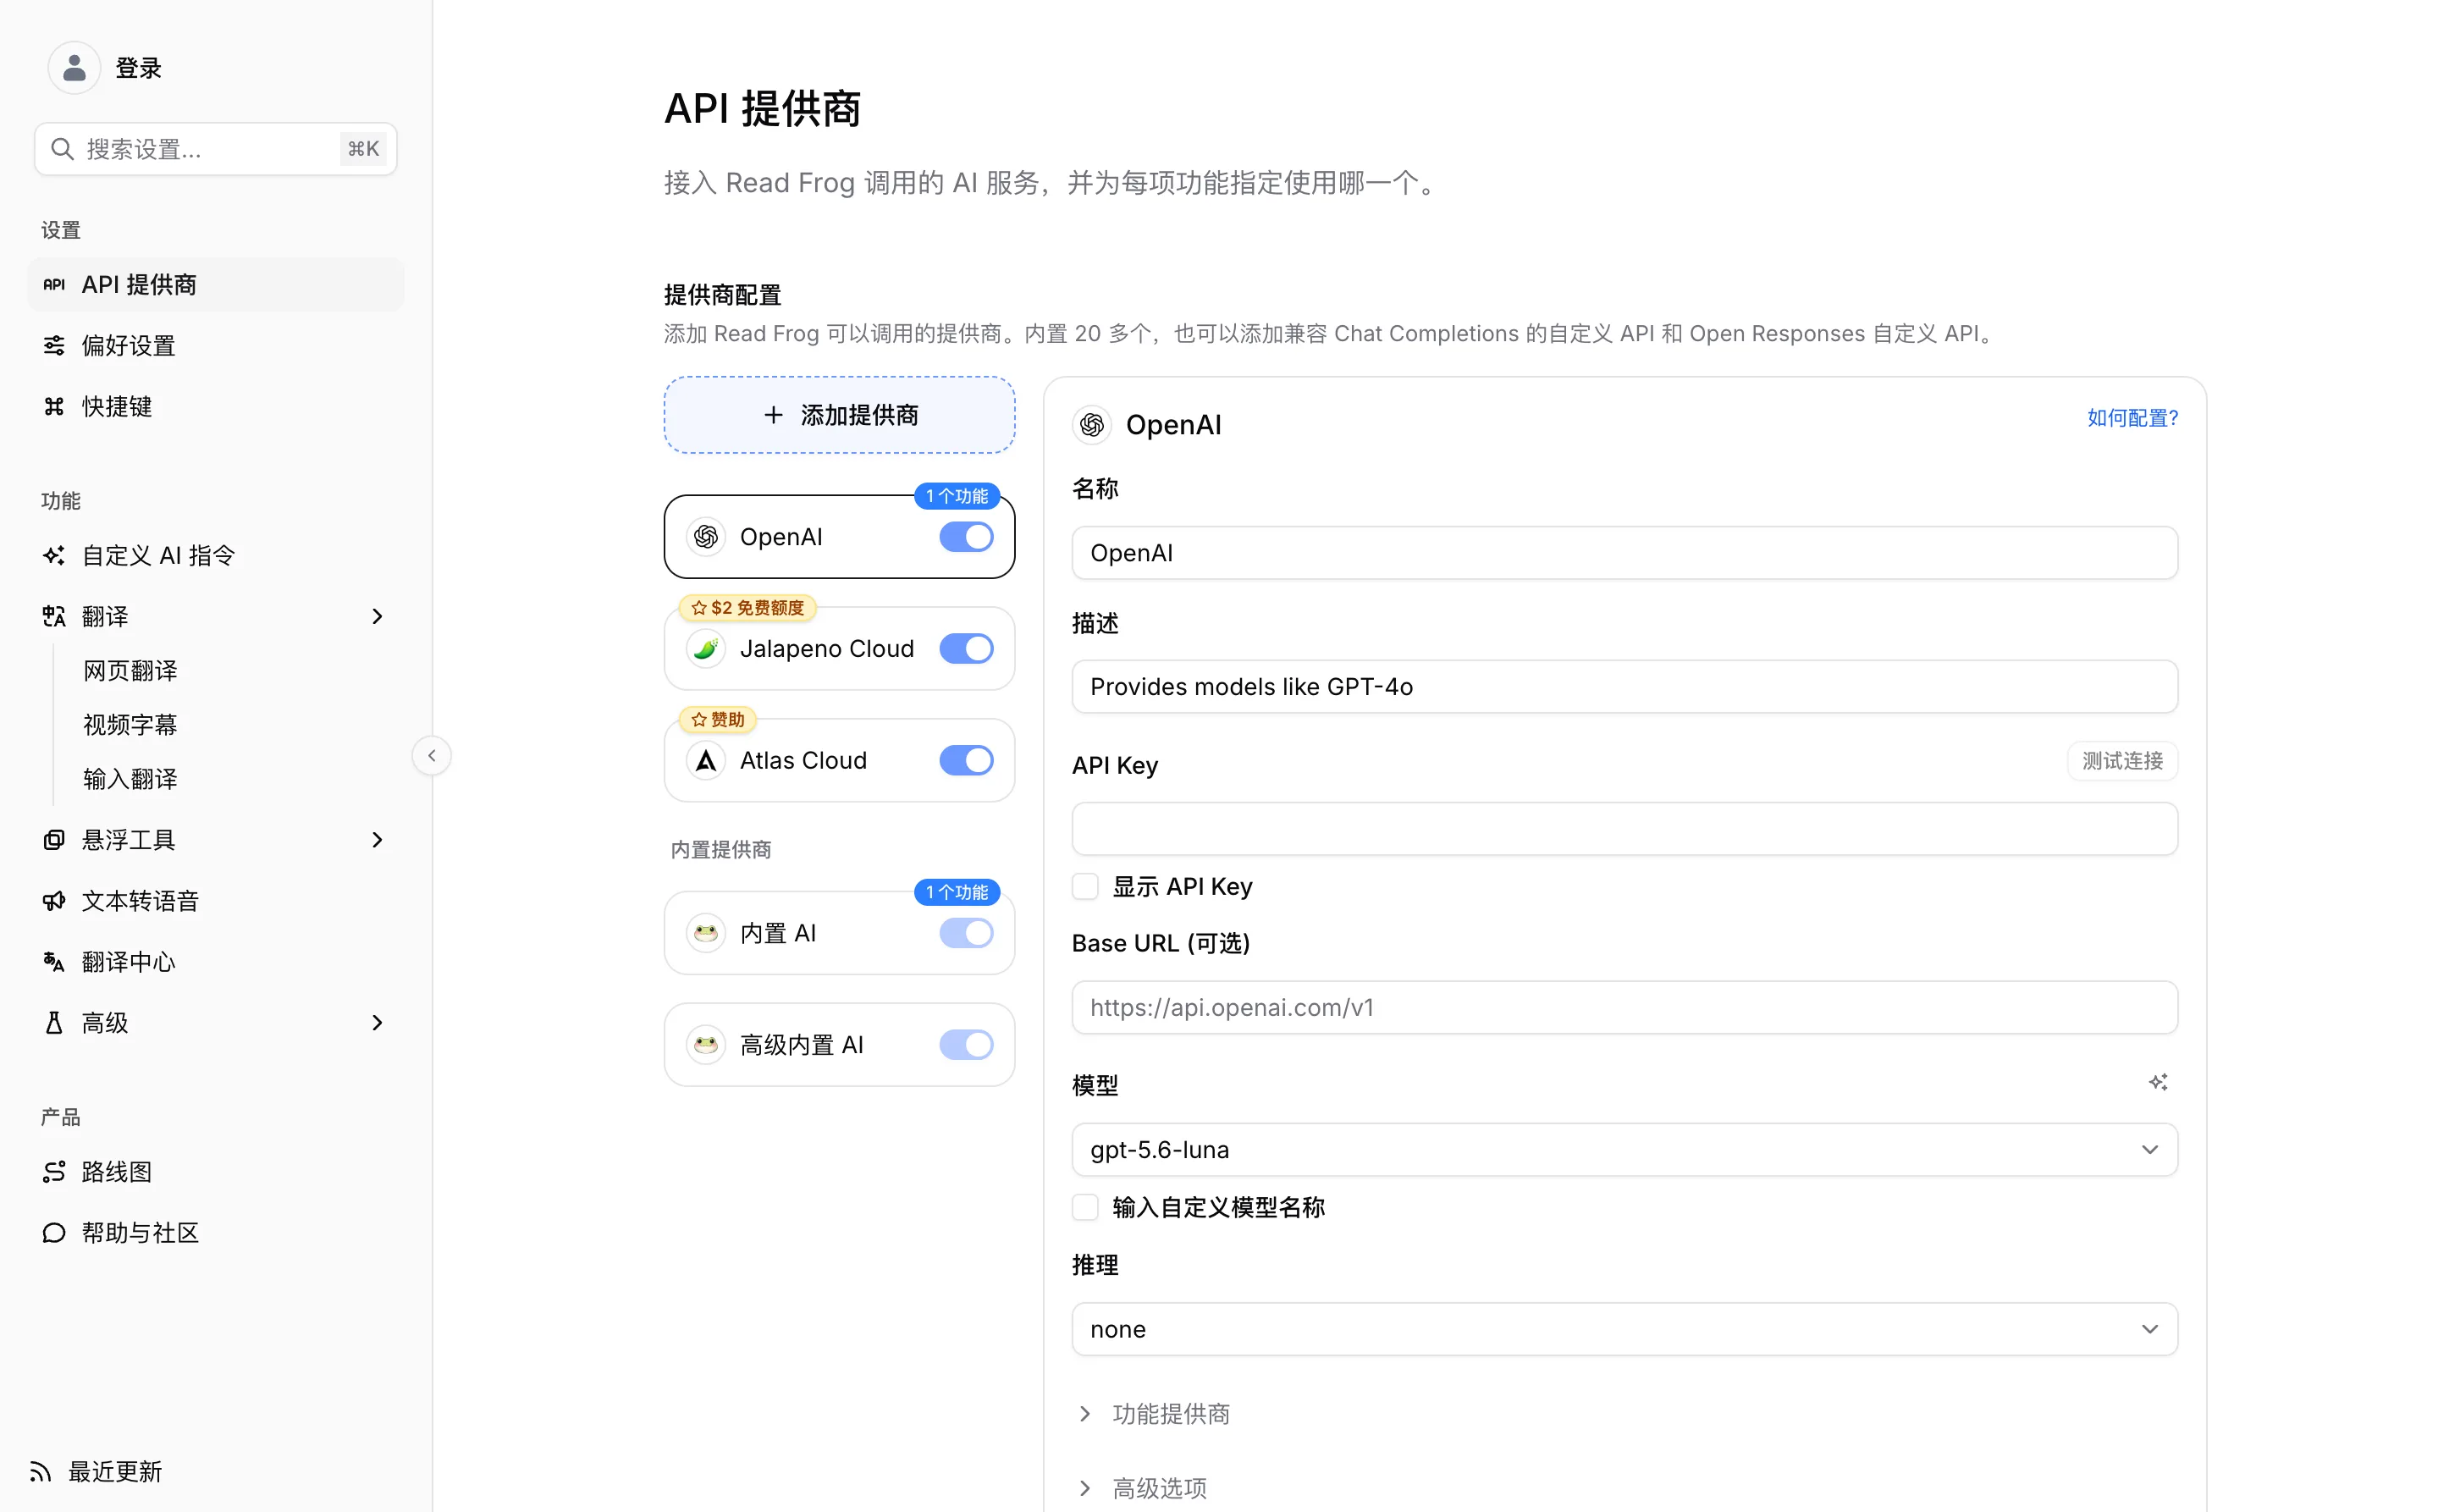Click the Base URL input field
This screenshot has width=2438, height=1512.
pyautogui.click(x=1624, y=1008)
